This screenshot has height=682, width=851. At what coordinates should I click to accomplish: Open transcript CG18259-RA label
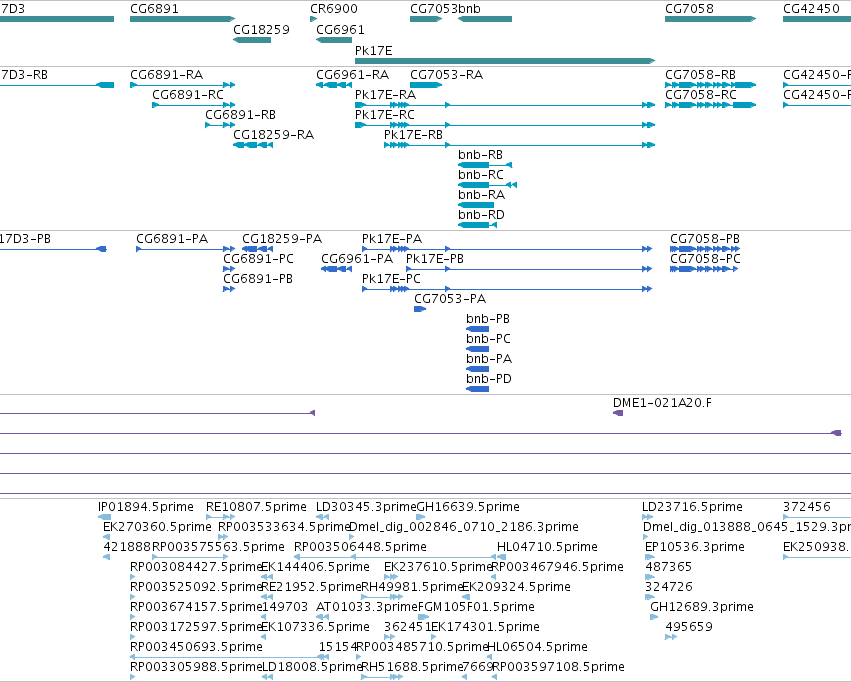tap(274, 135)
